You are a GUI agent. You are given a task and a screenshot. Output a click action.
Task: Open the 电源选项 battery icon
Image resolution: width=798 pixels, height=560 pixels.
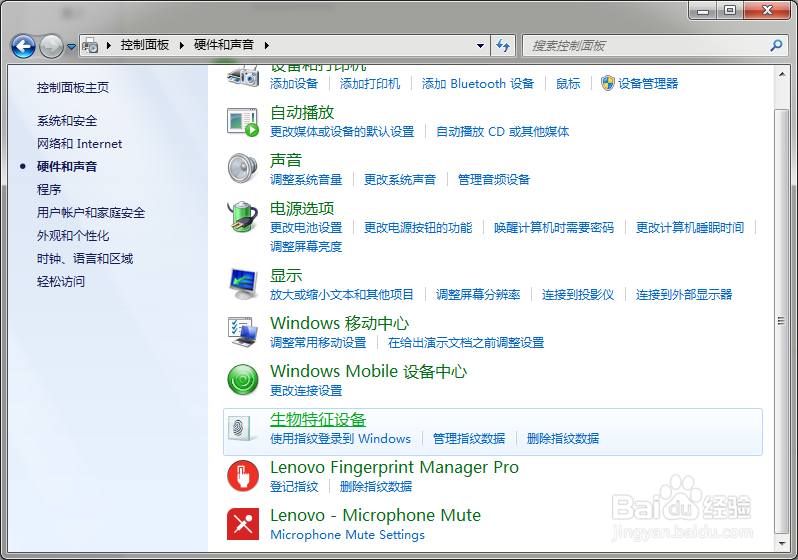(x=242, y=216)
